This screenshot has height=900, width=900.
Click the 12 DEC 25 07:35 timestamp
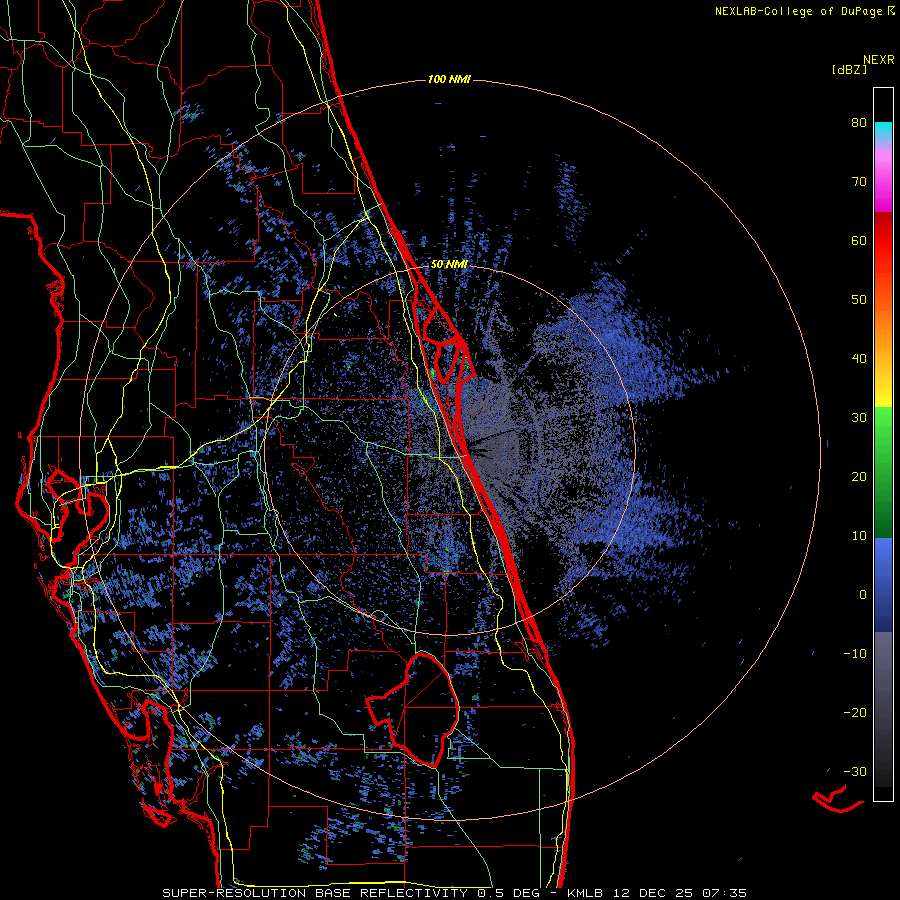click(680, 893)
